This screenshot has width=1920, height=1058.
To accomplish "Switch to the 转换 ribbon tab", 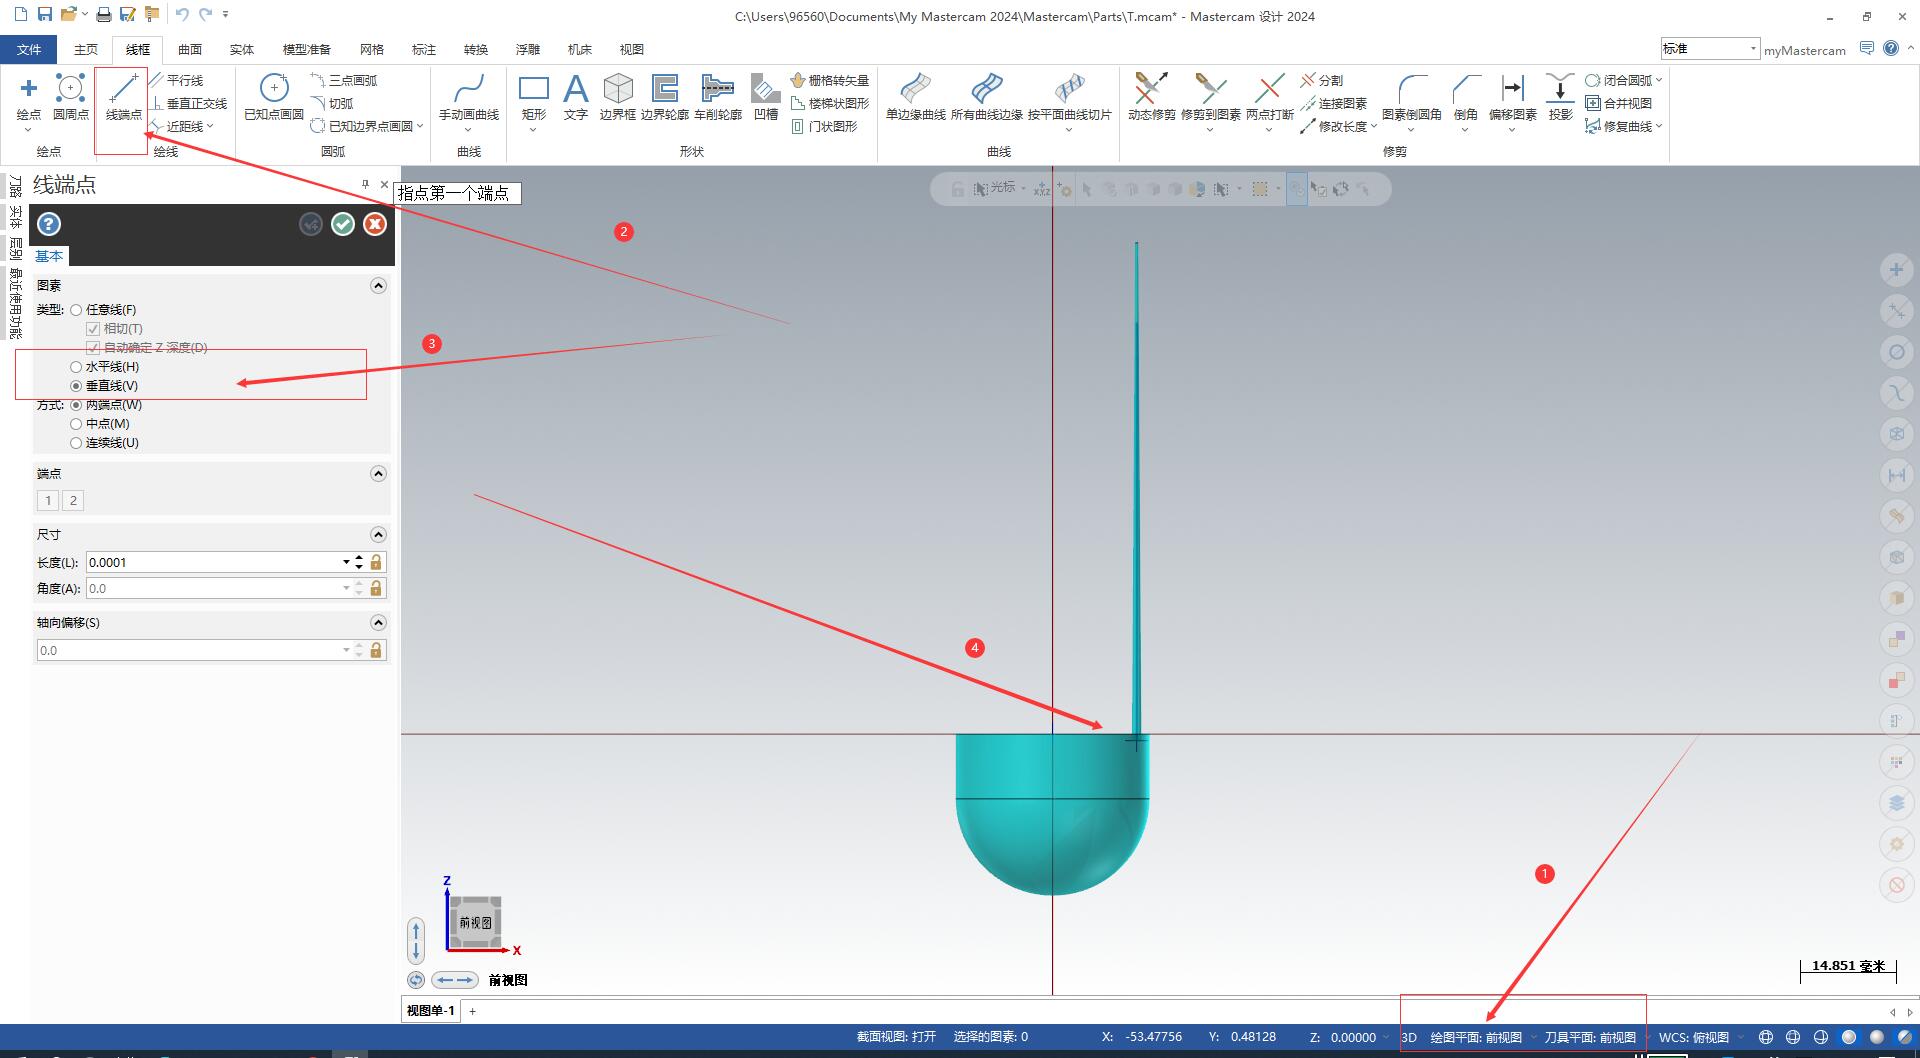I will point(476,49).
